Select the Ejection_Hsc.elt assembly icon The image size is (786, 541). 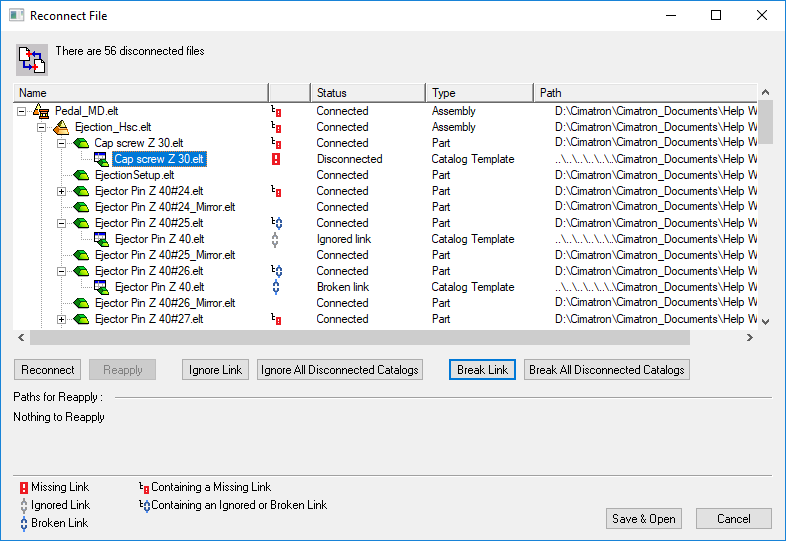click(61, 127)
